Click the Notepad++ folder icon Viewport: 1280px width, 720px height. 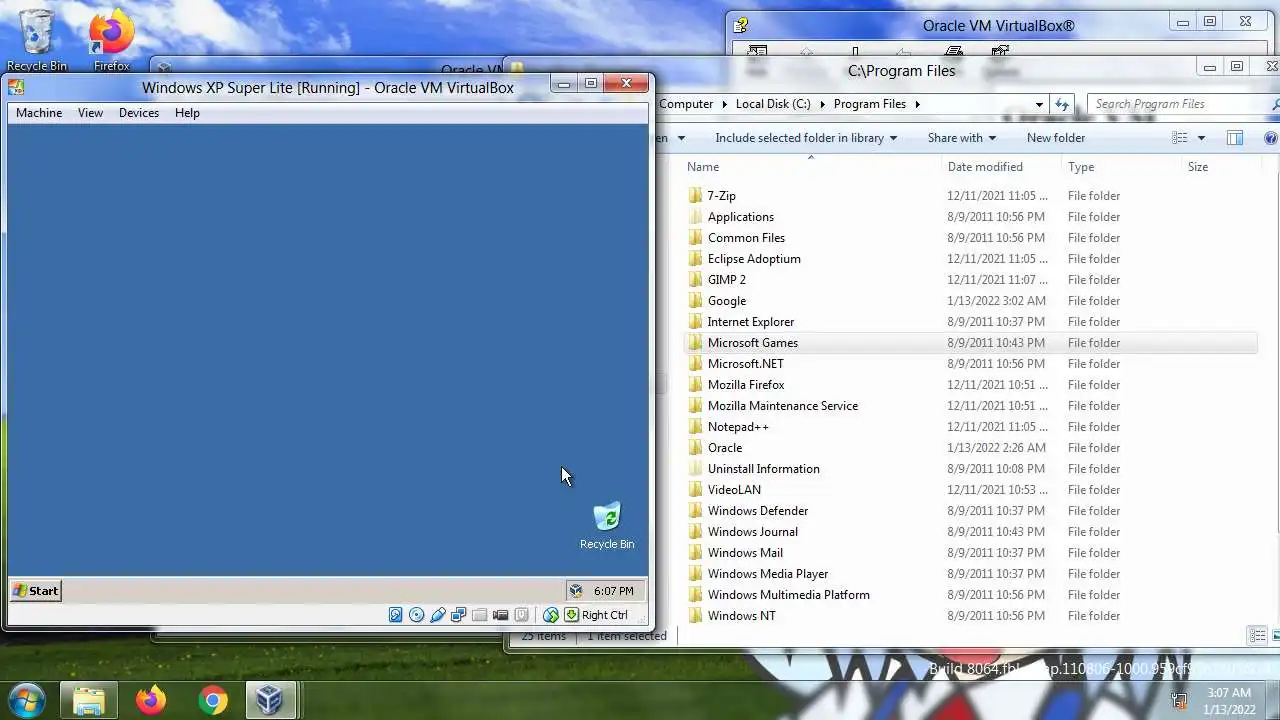tap(696, 427)
